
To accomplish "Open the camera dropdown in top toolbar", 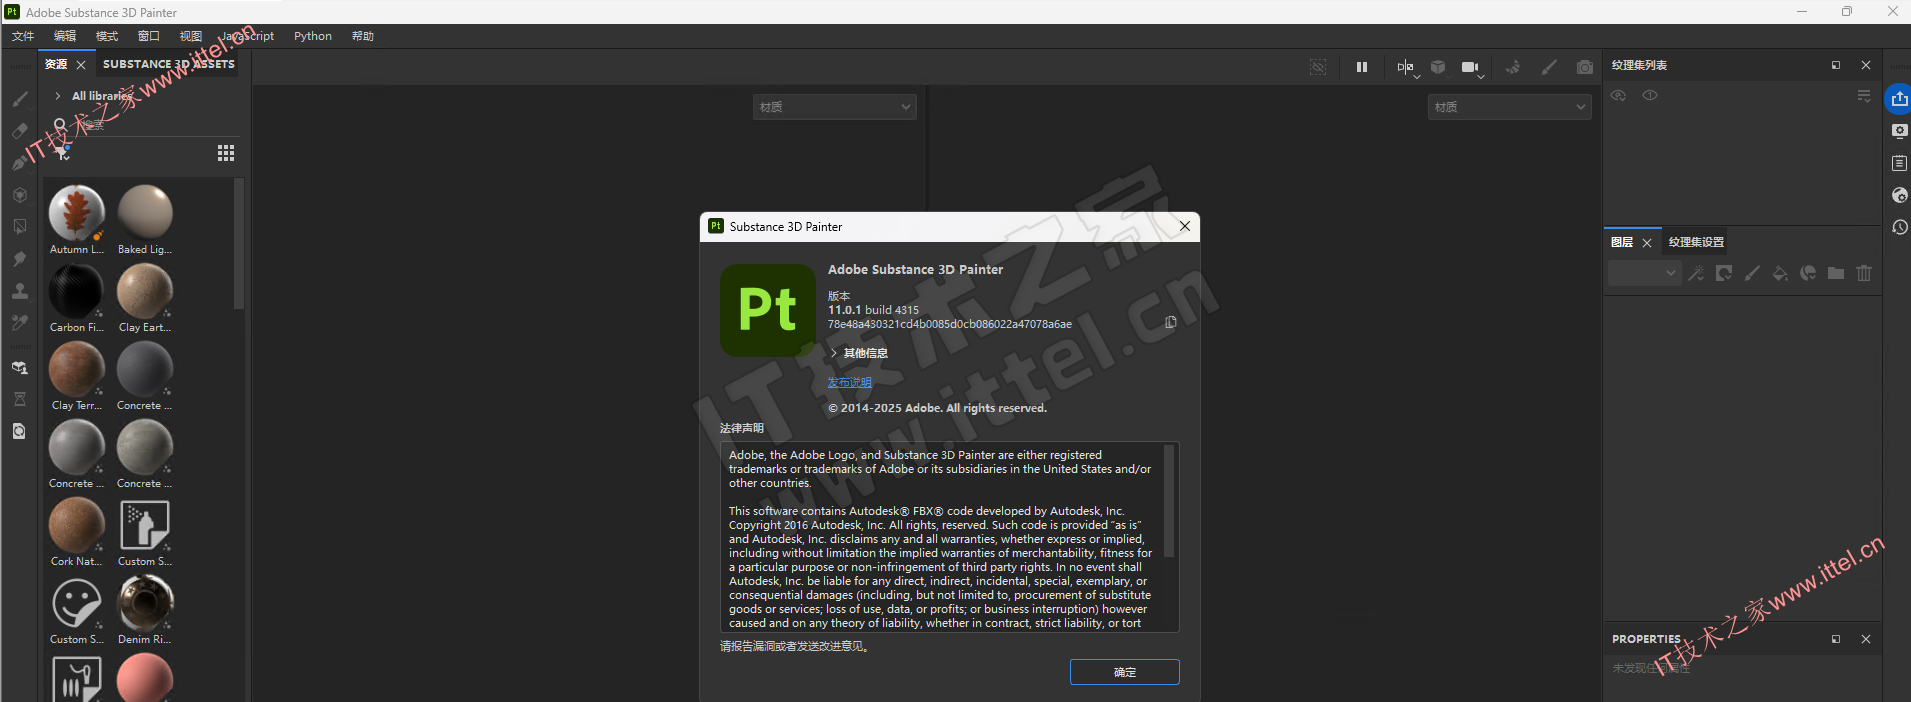I will tap(1471, 68).
